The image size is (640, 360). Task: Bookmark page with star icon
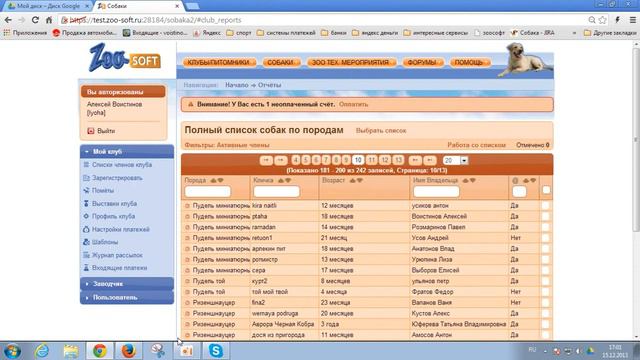click(x=603, y=20)
